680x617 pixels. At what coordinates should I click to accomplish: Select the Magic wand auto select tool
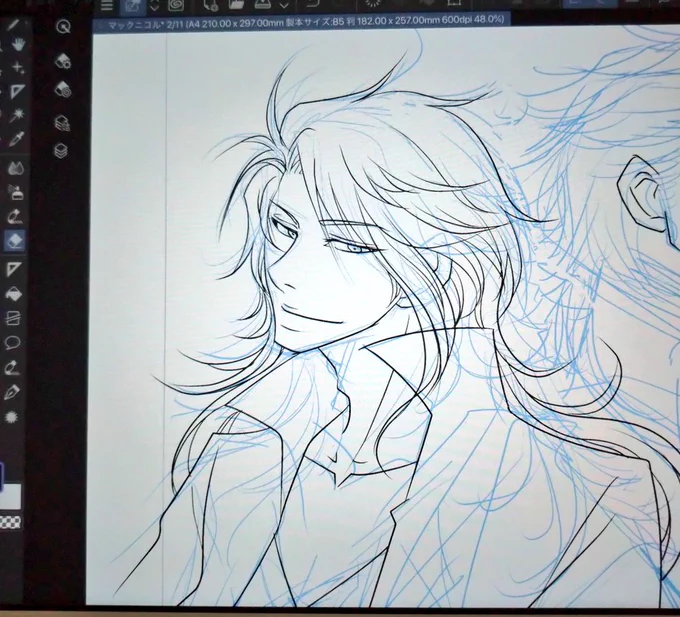17,115
